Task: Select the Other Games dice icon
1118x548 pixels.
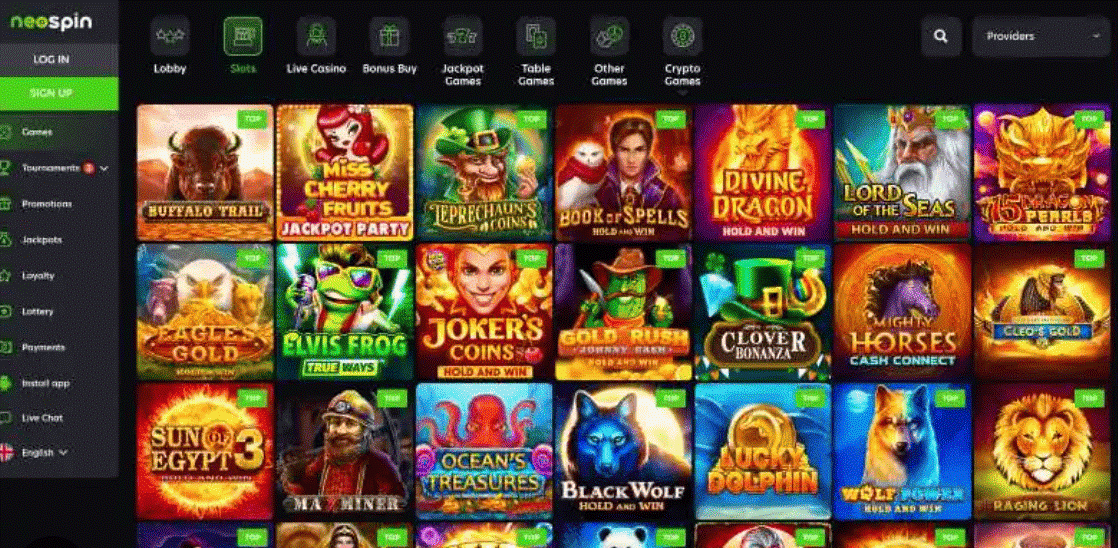Action: 609,36
